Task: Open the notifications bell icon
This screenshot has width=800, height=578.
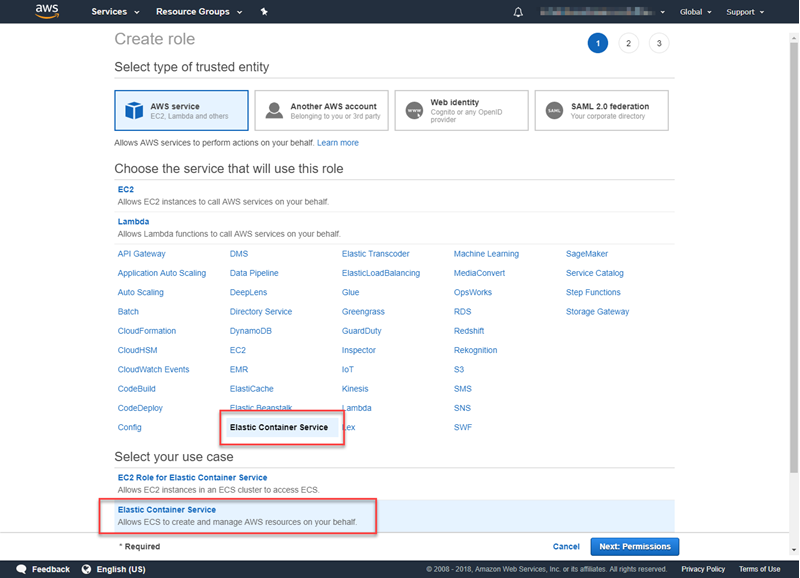Action: coord(516,11)
